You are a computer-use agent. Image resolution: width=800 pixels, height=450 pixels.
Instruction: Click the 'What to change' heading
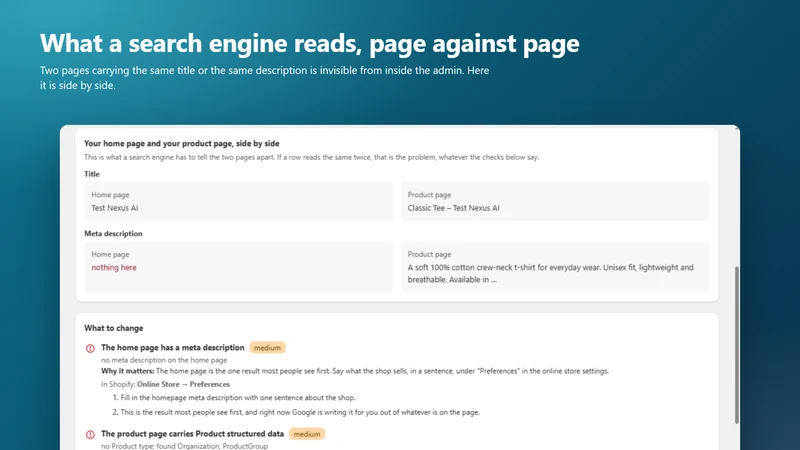click(114, 328)
